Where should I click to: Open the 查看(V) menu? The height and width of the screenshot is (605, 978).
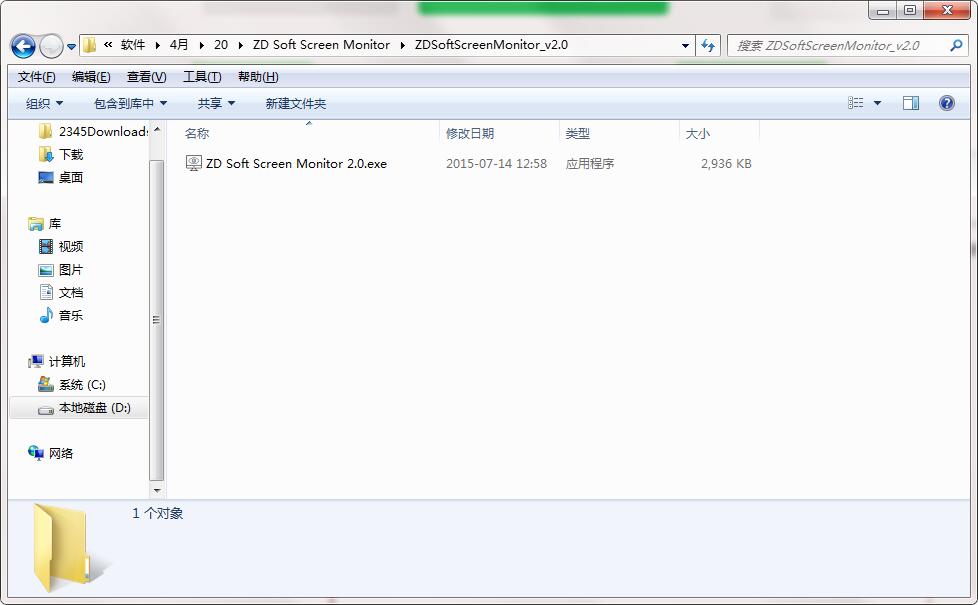tap(147, 77)
